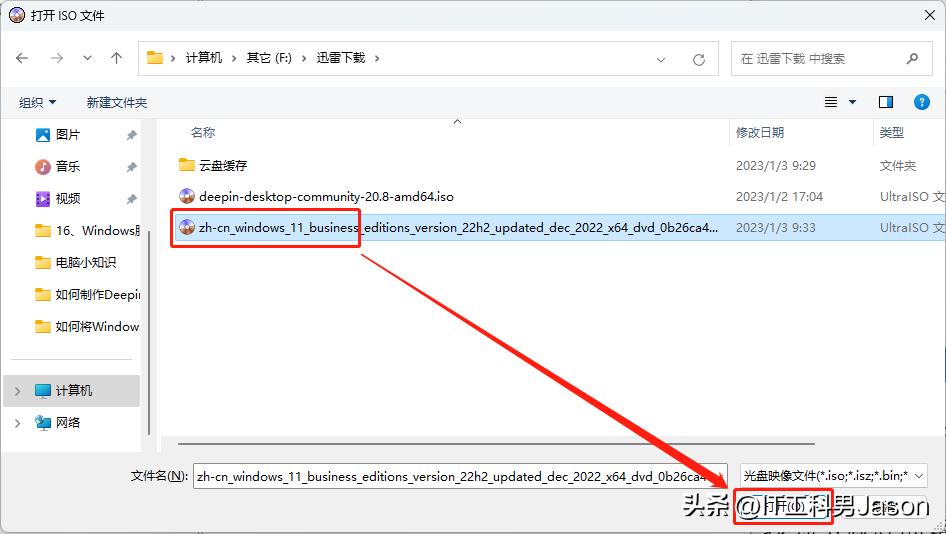
Task: Sort by the 类型 column header
Action: point(892,132)
